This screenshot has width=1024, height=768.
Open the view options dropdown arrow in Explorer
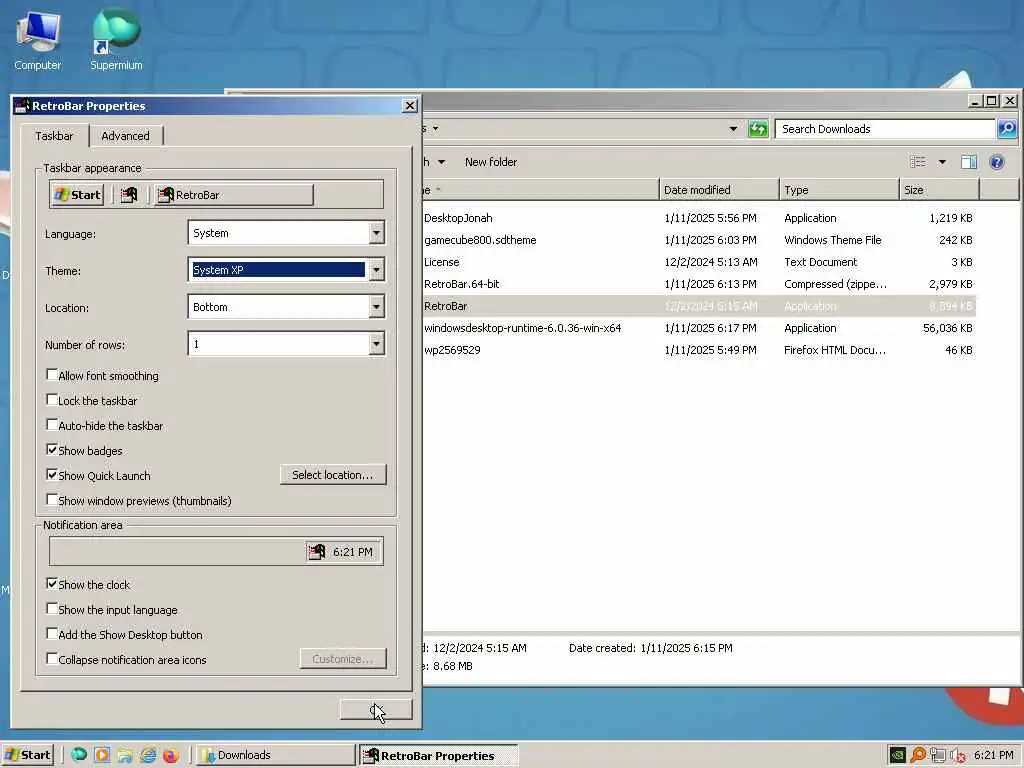[942, 162]
